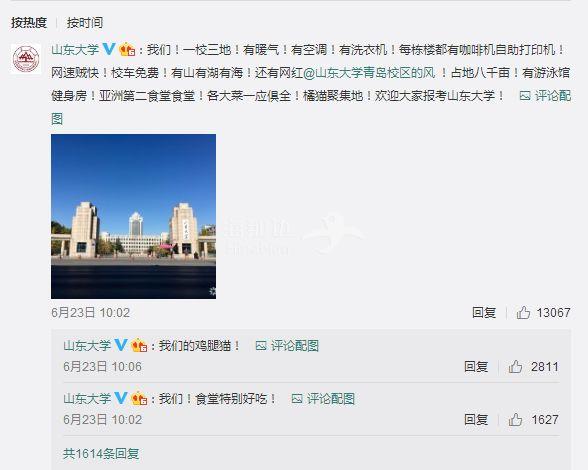This screenshot has height=470, width=588.
Task: Open 山东大学 username on main comment
Action: pos(75,50)
